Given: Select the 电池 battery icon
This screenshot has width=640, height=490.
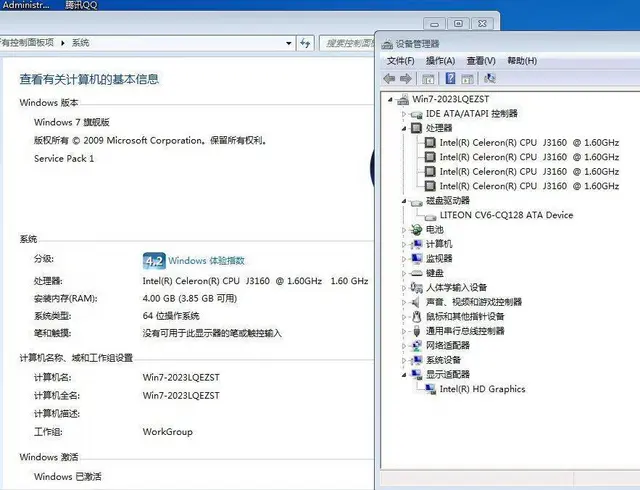Looking at the screenshot, I should coord(416,230).
